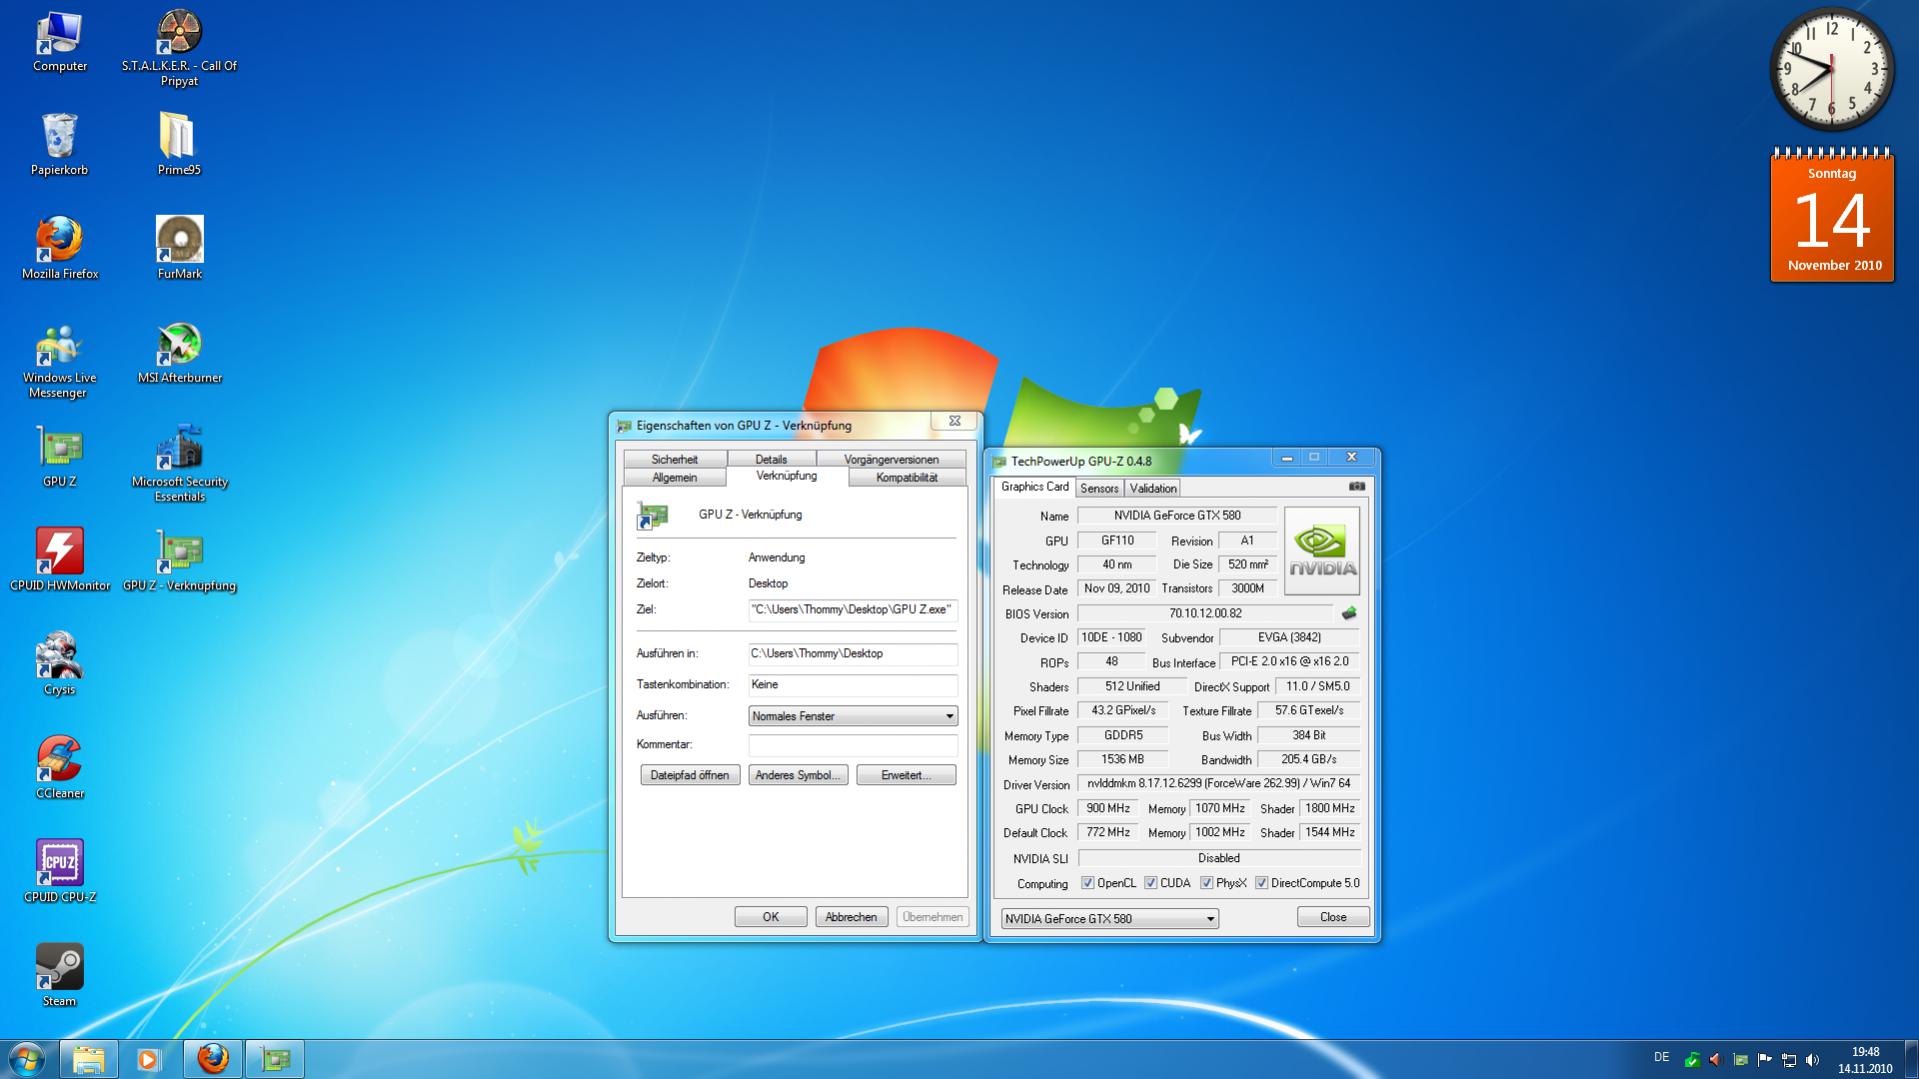Launch the Crysis desktop shortcut

pyautogui.click(x=59, y=665)
